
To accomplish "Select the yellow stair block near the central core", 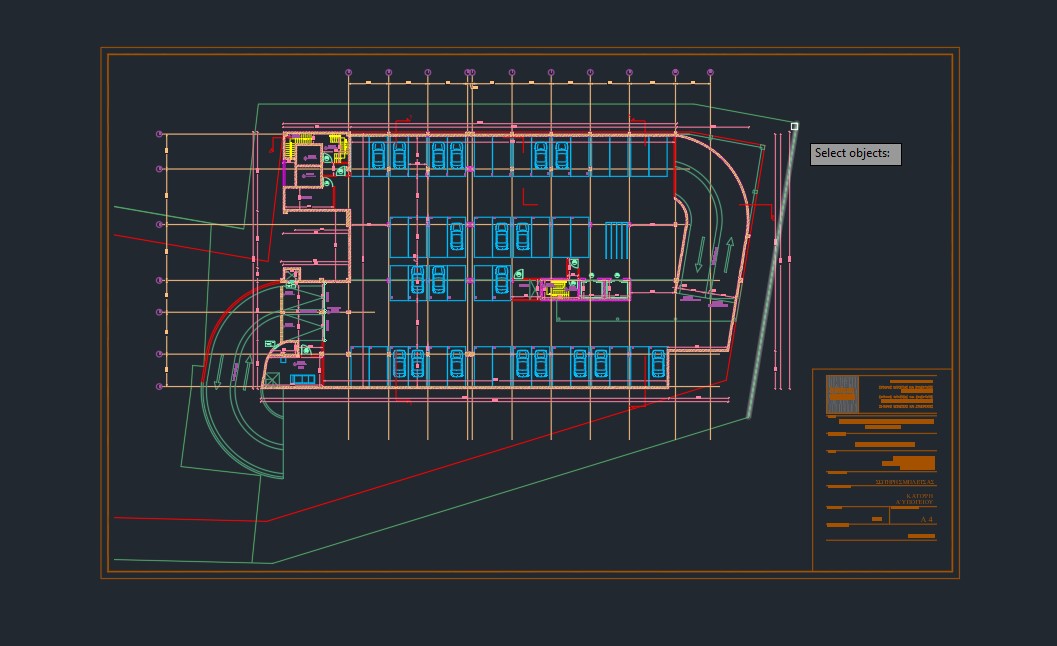I will (556, 290).
